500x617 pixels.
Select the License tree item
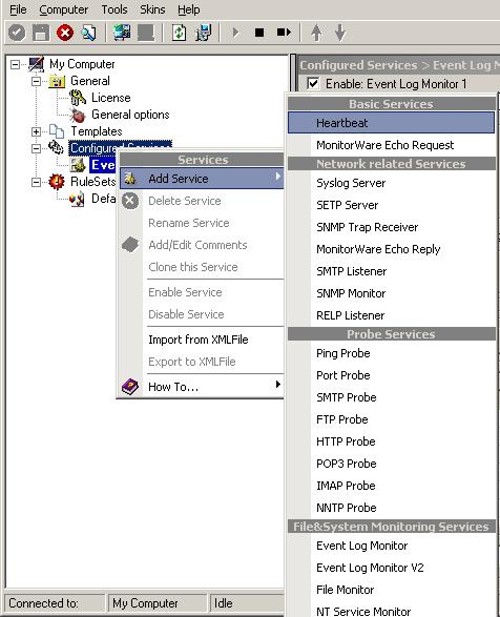[x=111, y=98]
